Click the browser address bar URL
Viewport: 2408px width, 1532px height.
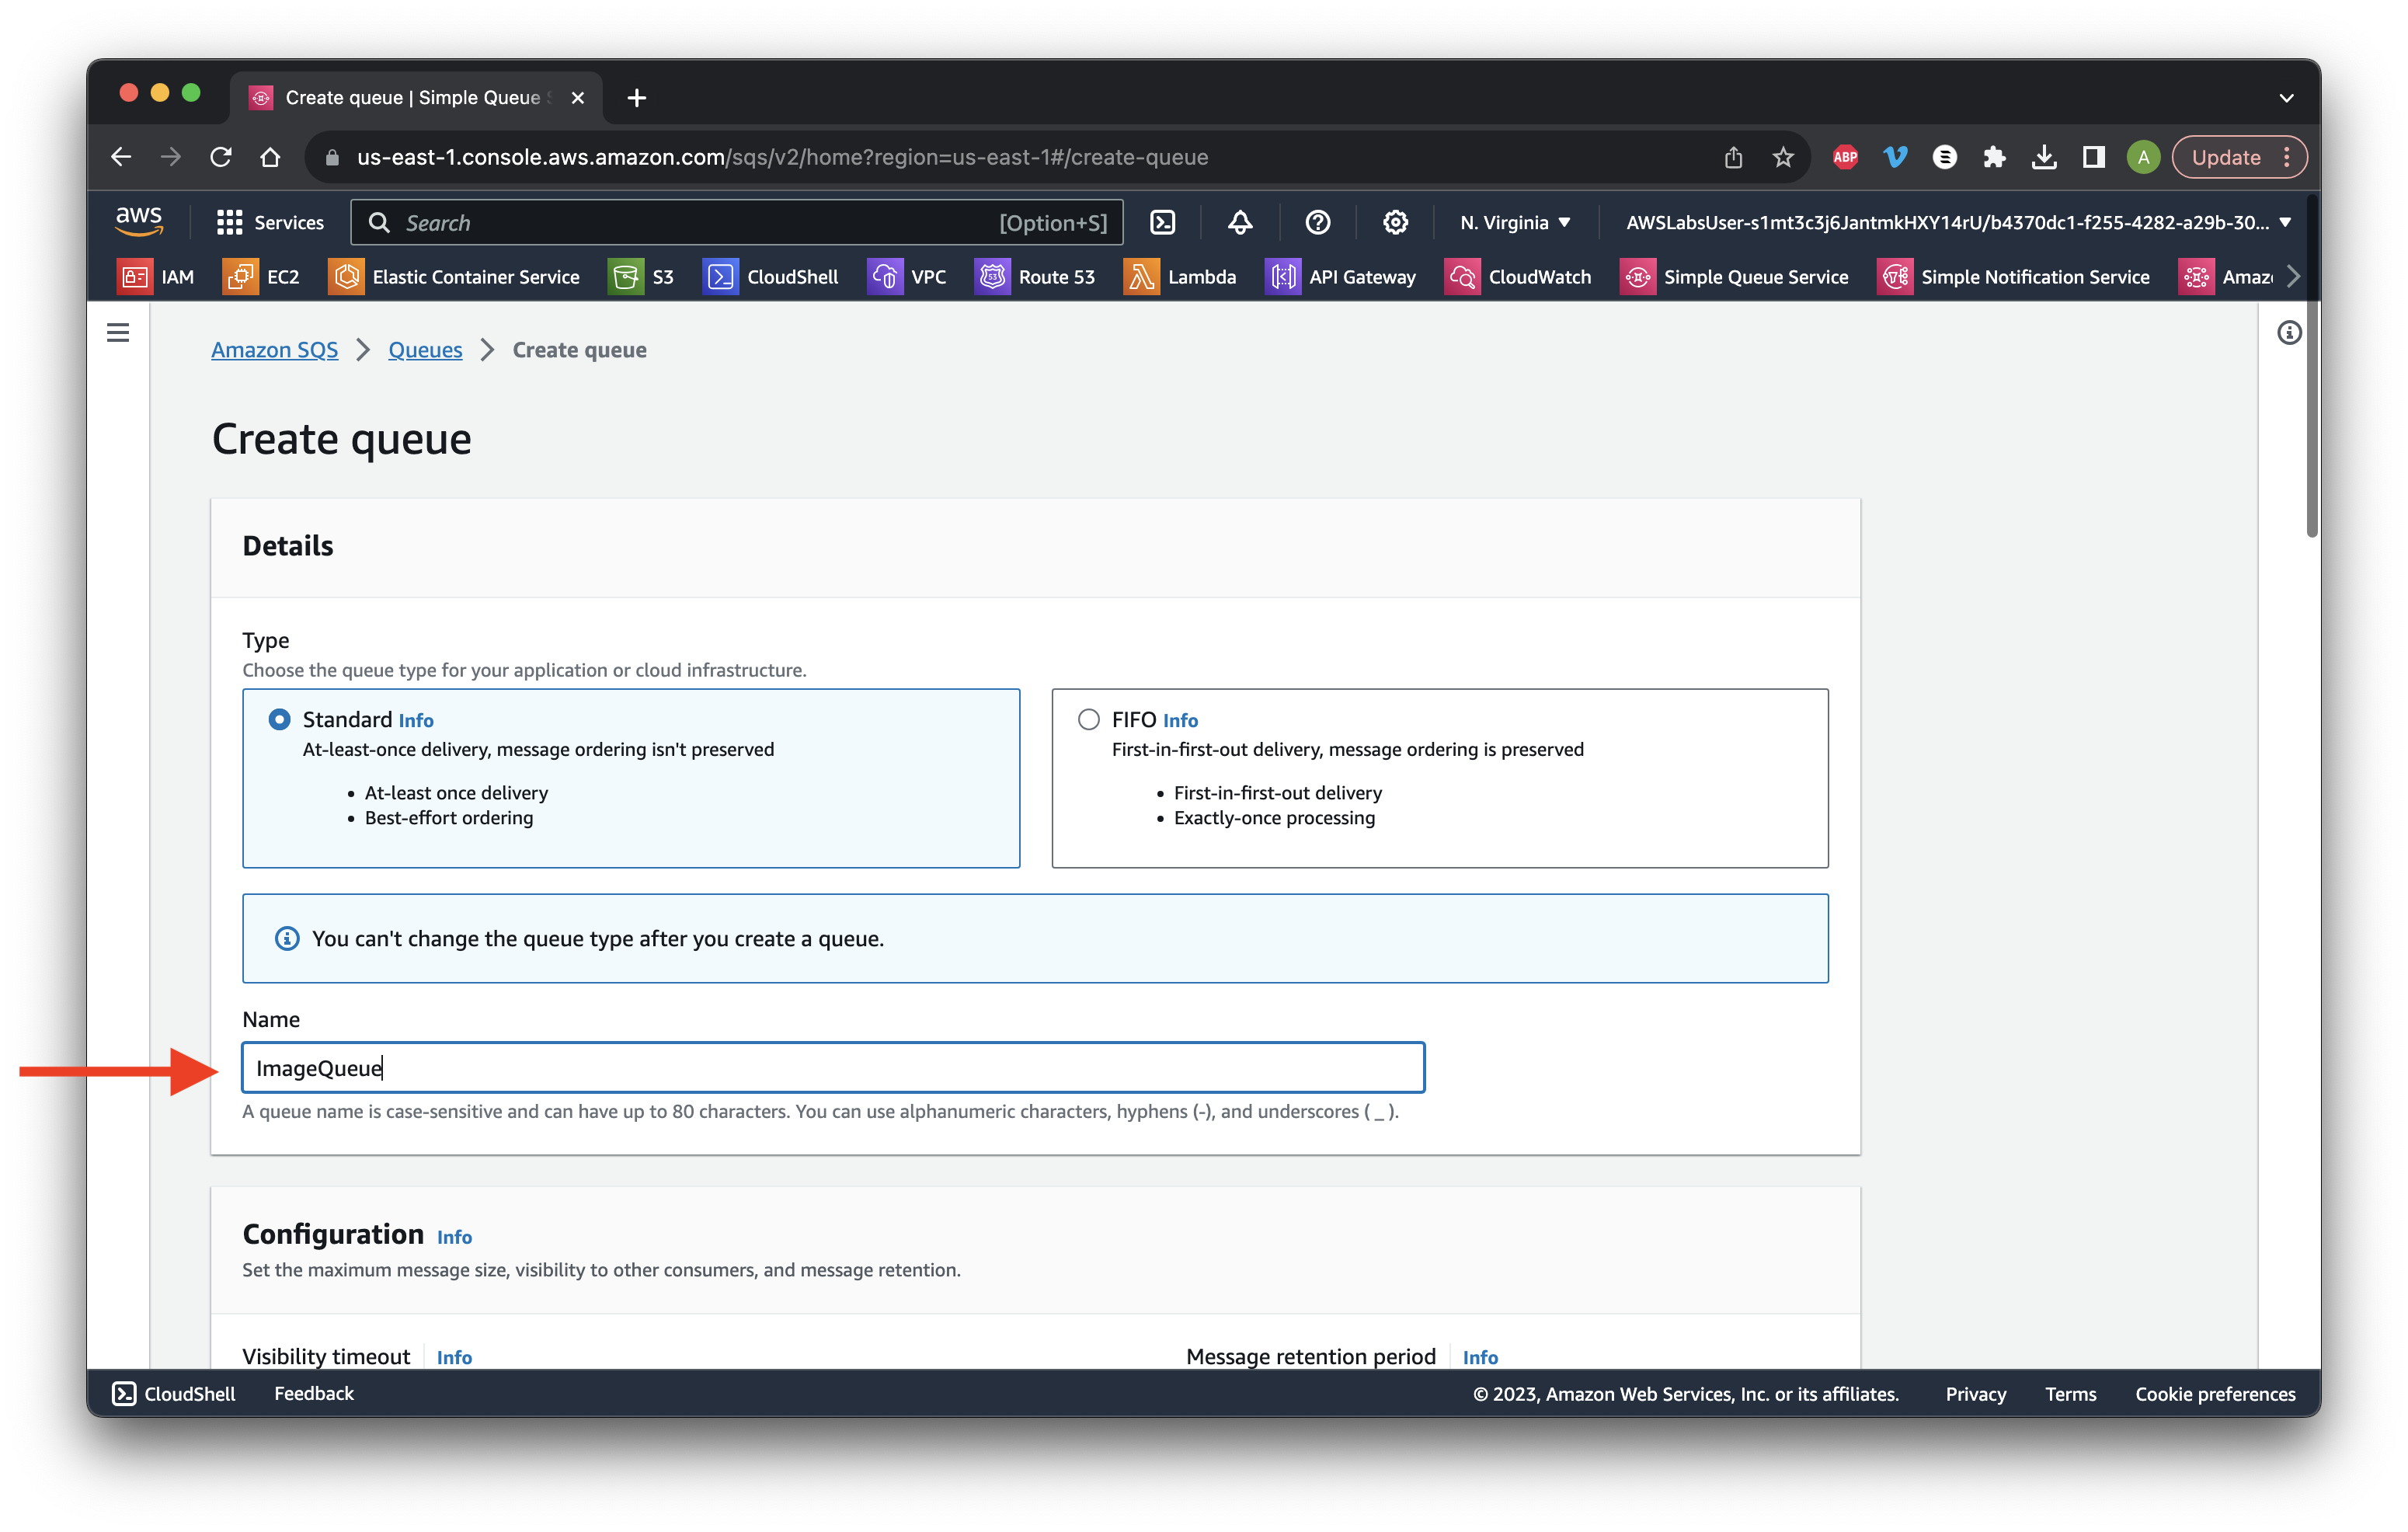pos(782,157)
